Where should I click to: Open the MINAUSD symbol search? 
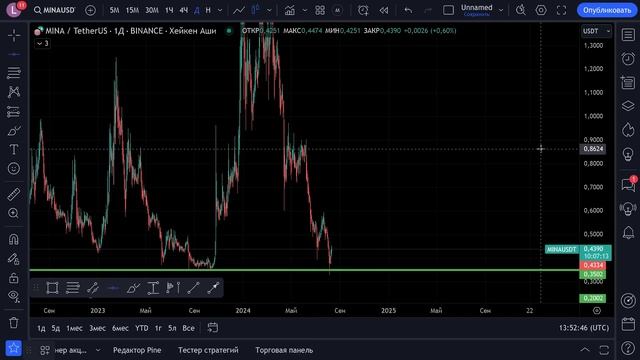(x=55, y=10)
